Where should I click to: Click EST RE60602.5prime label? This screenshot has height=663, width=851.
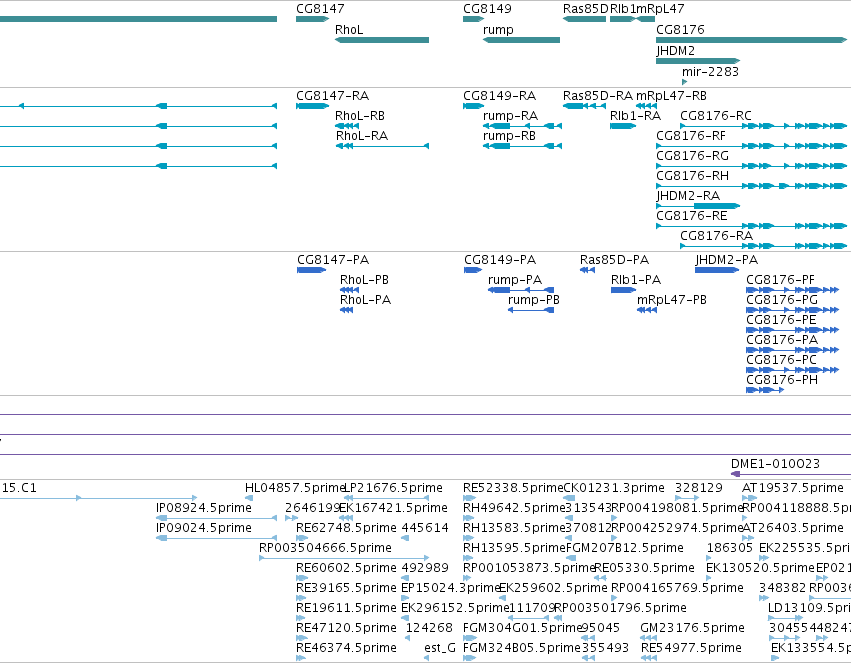tap(346, 569)
